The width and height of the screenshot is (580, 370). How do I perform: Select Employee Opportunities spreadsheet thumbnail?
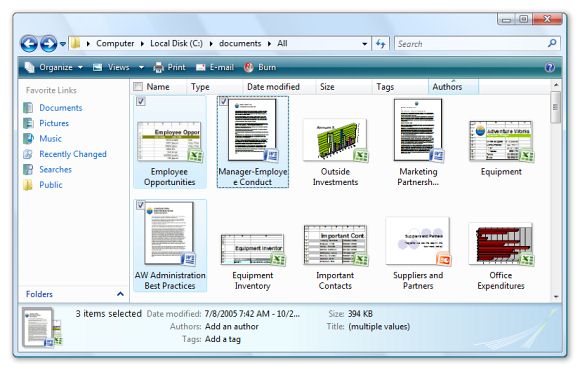pos(169,142)
